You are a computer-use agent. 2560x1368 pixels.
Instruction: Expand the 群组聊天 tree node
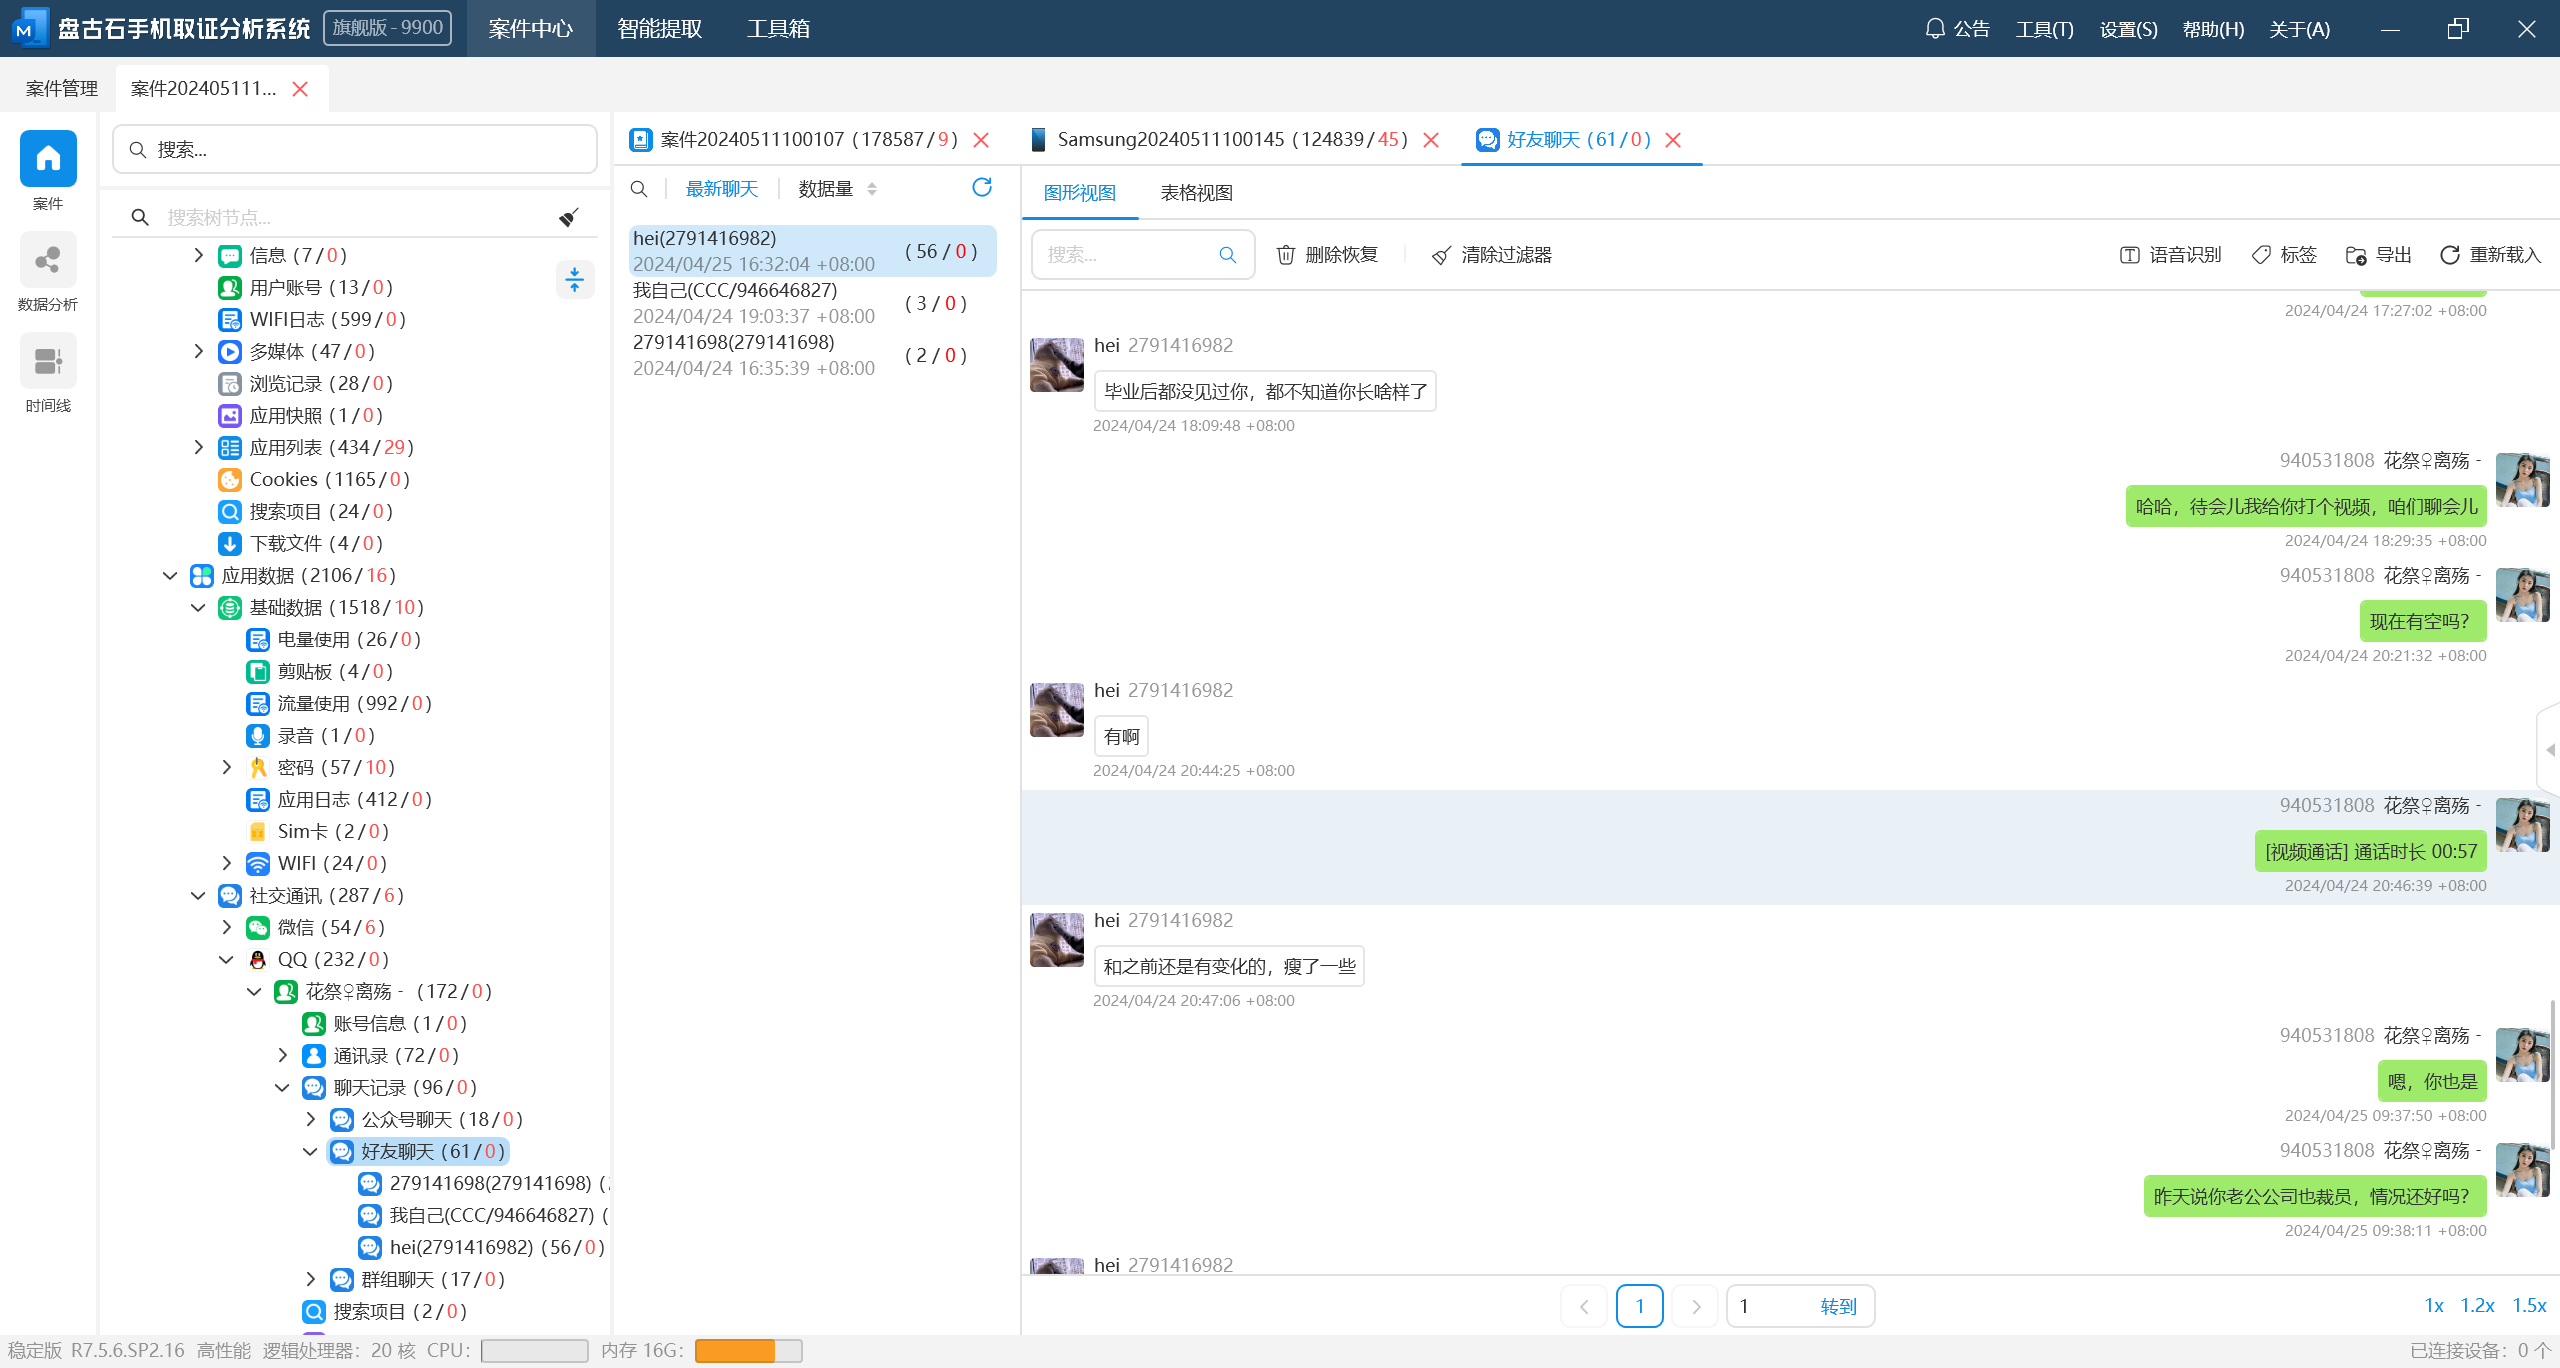pos(311,1279)
